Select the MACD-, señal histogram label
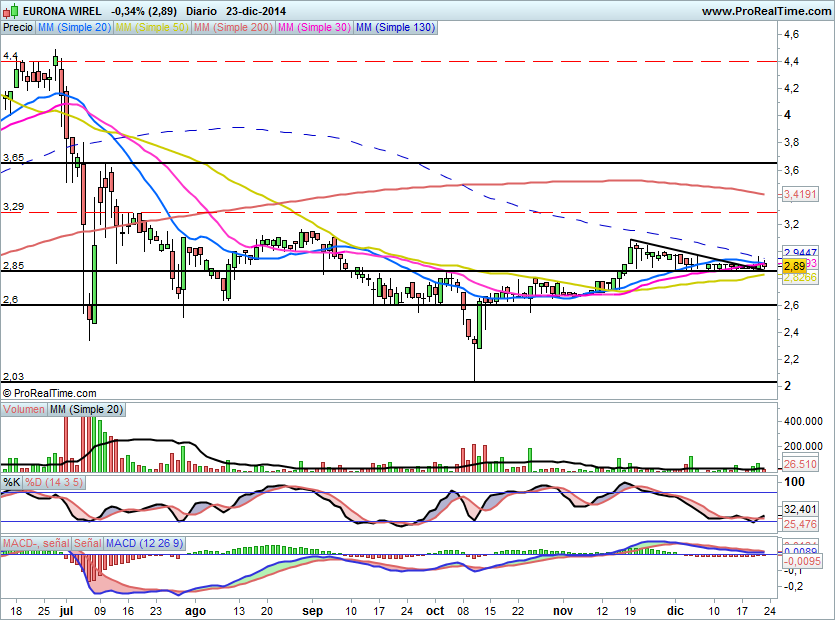The width and height of the screenshot is (835, 620). coord(36,543)
